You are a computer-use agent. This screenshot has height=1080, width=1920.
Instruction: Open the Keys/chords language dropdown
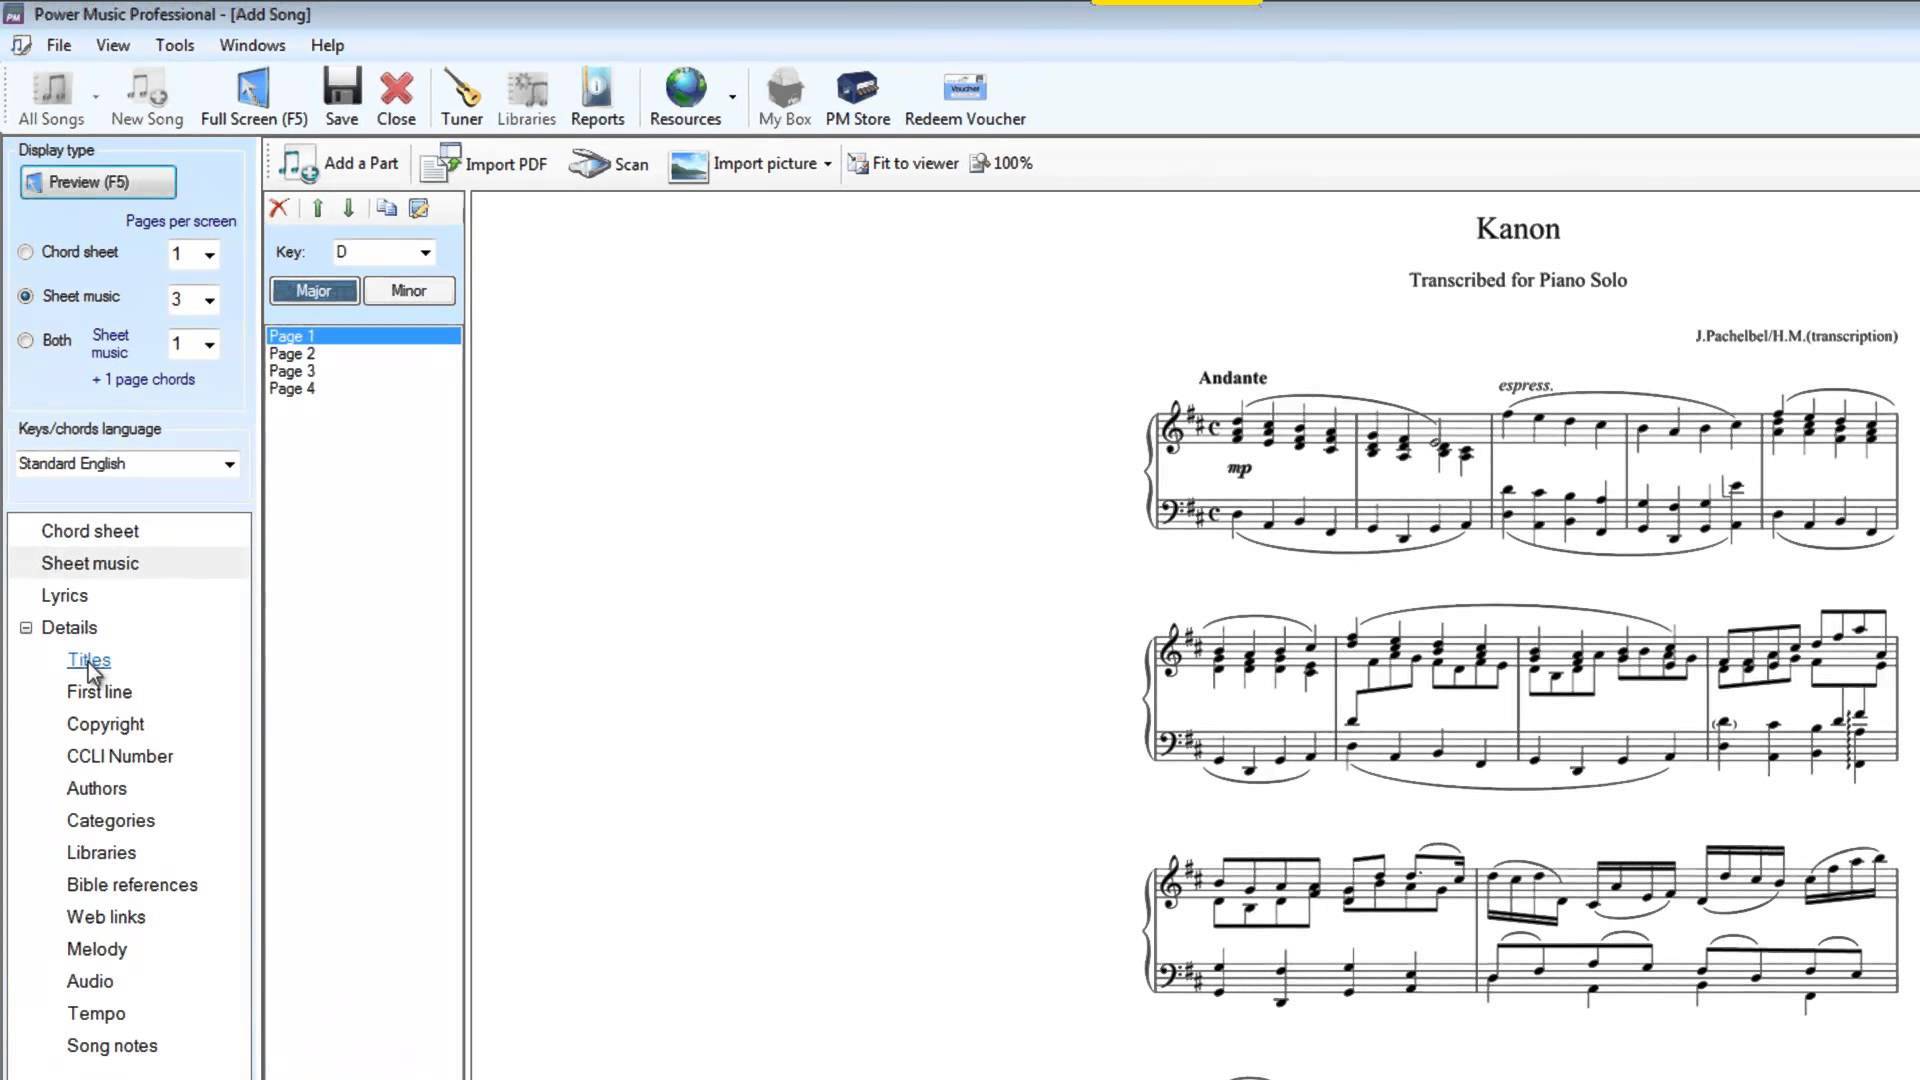click(x=228, y=463)
